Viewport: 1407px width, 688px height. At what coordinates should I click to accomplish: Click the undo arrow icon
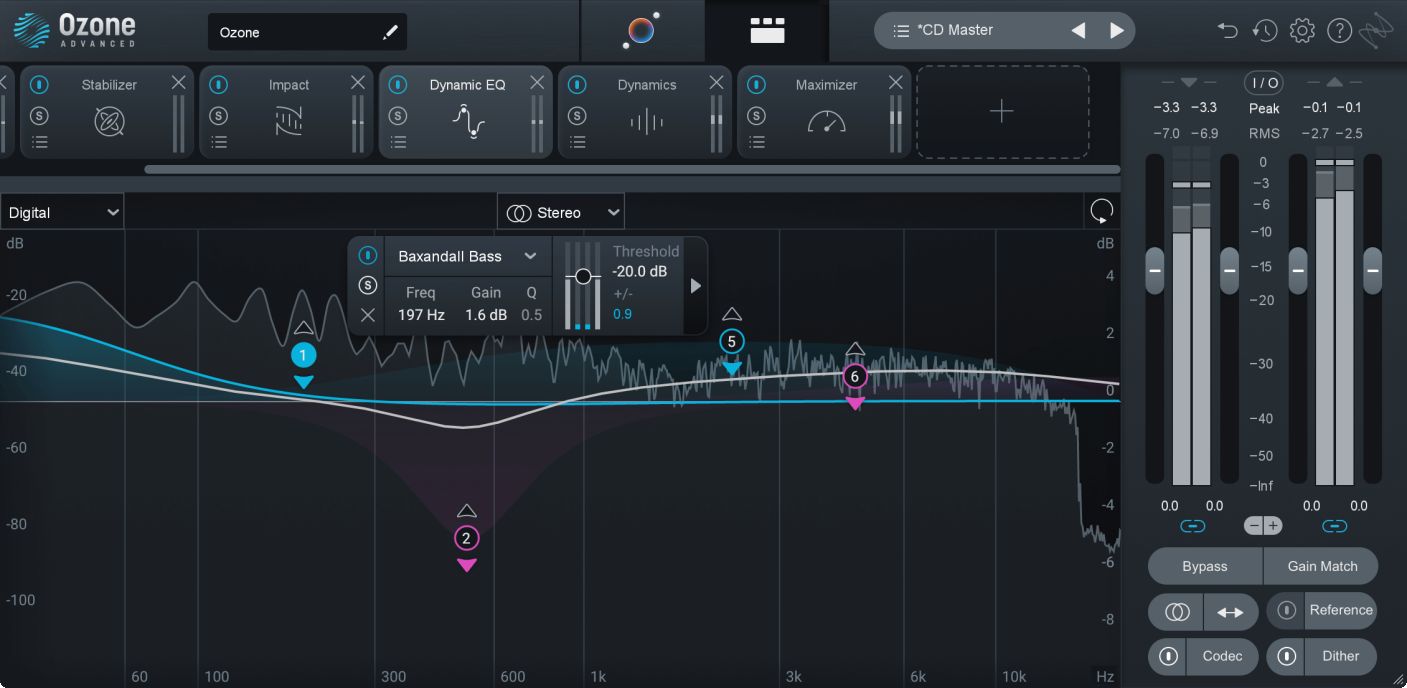(1227, 31)
